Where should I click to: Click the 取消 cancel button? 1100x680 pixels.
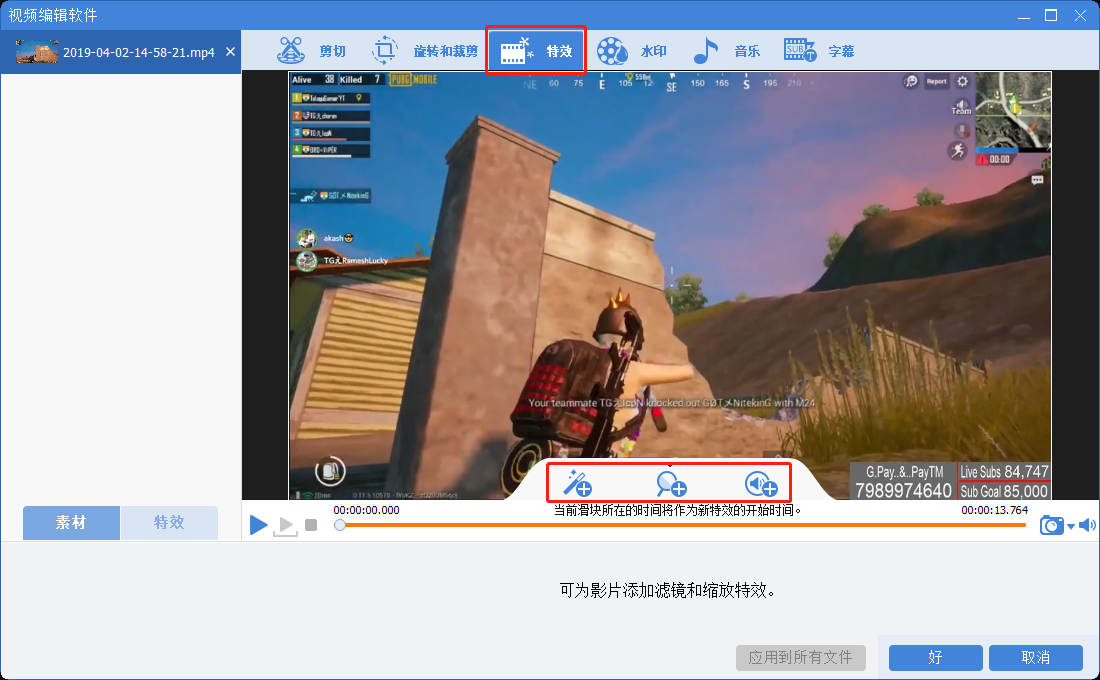[x=1035, y=658]
